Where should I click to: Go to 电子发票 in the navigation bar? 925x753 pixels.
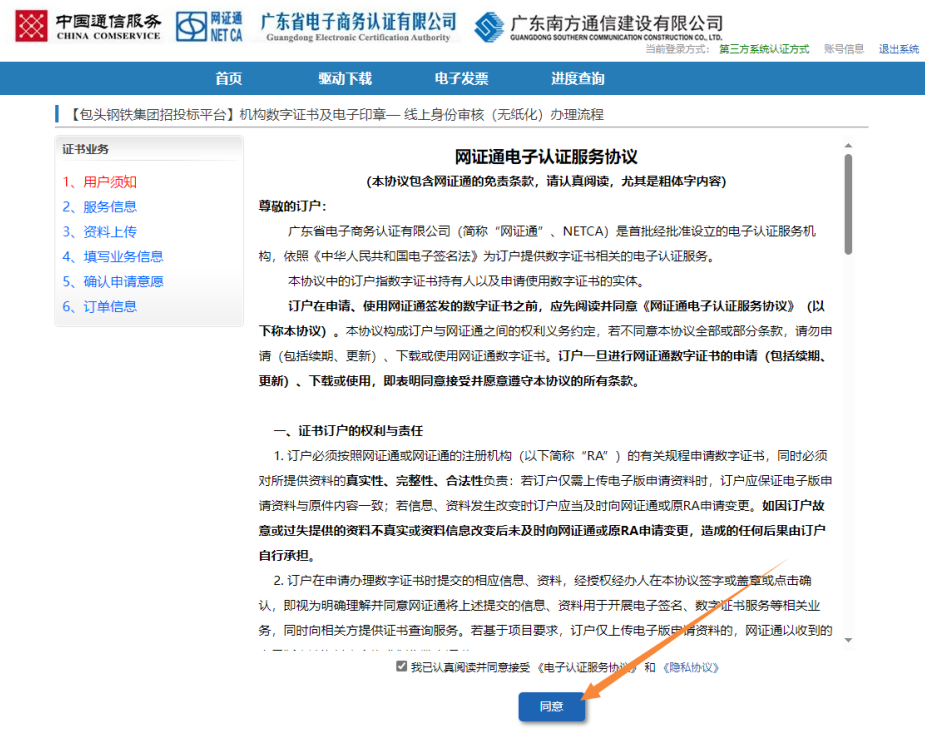coord(461,79)
